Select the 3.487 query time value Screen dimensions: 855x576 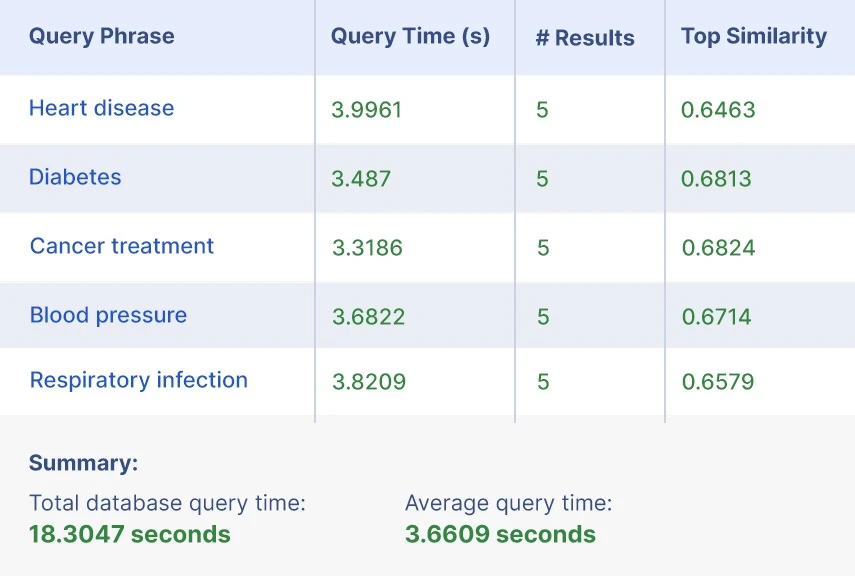click(361, 179)
